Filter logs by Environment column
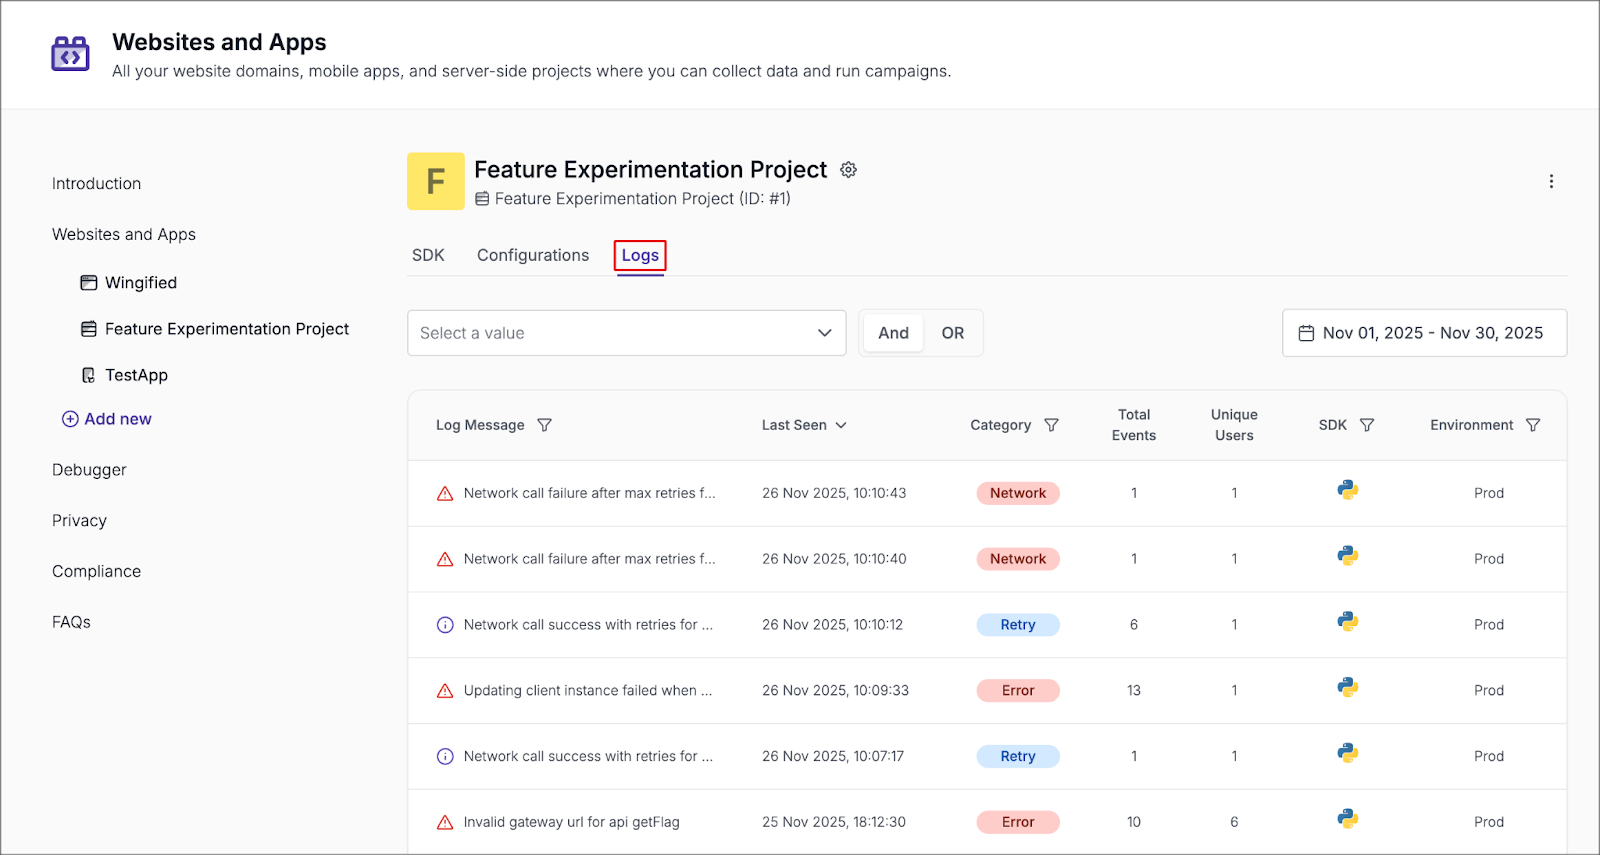This screenshot has width=1600, height=855. tap(1533, 425)
